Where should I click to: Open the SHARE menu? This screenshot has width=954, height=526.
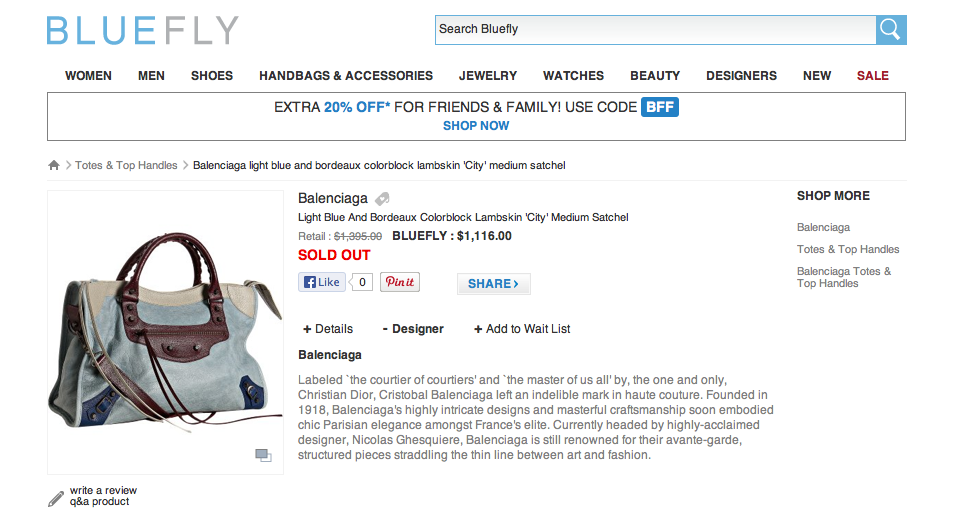(493, 284)
